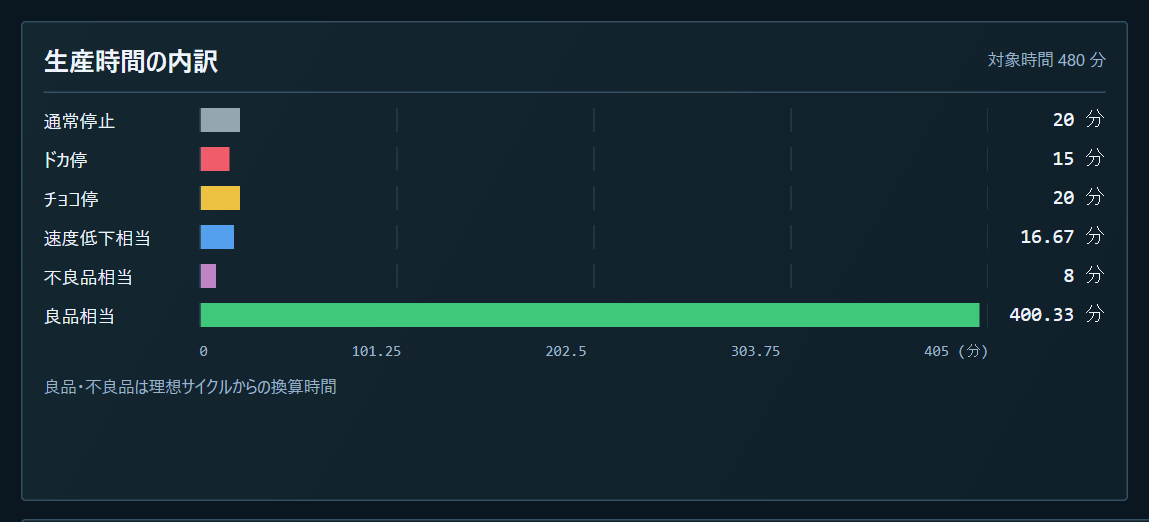The width and height of the screenshot is (1149, 522).
Task: Click the 0 axis tick label
Action: coord(203,351)
